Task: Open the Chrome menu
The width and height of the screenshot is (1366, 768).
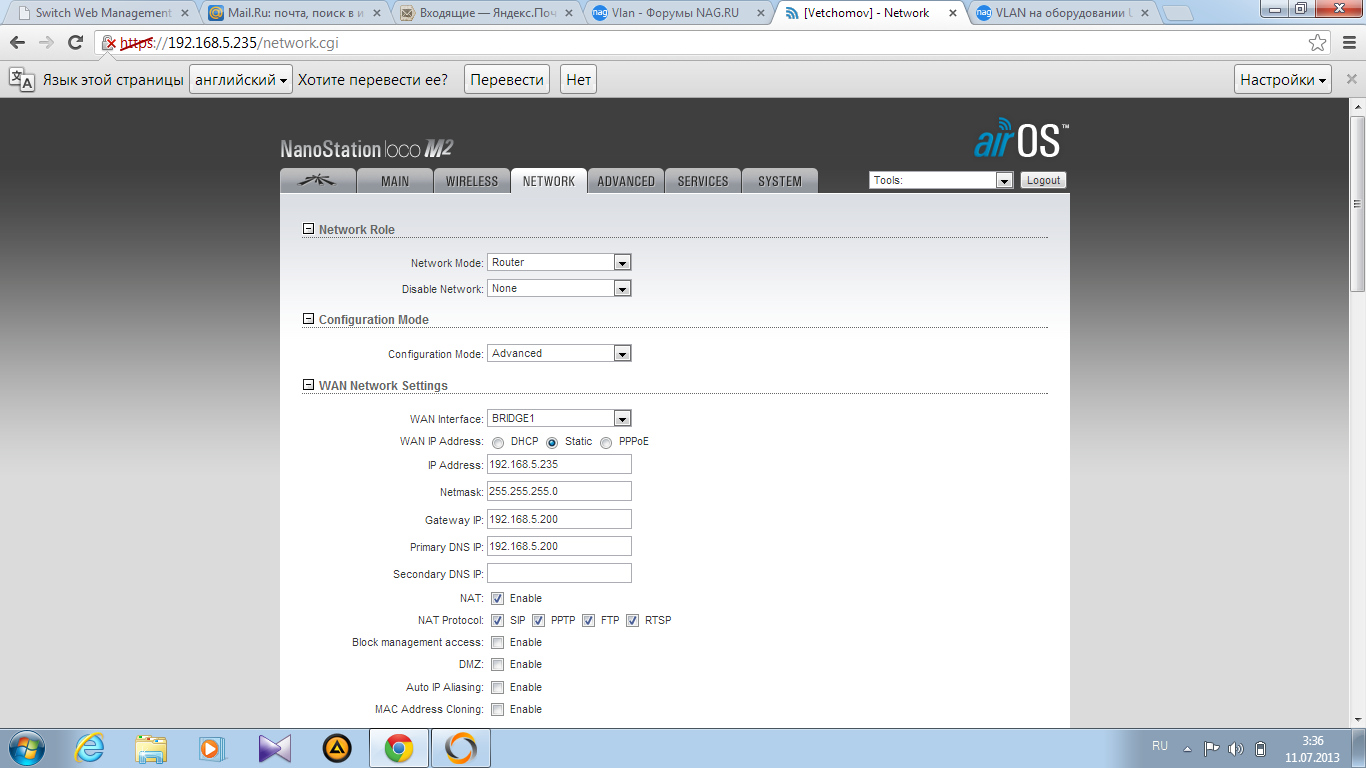Action: [1348, 43]
